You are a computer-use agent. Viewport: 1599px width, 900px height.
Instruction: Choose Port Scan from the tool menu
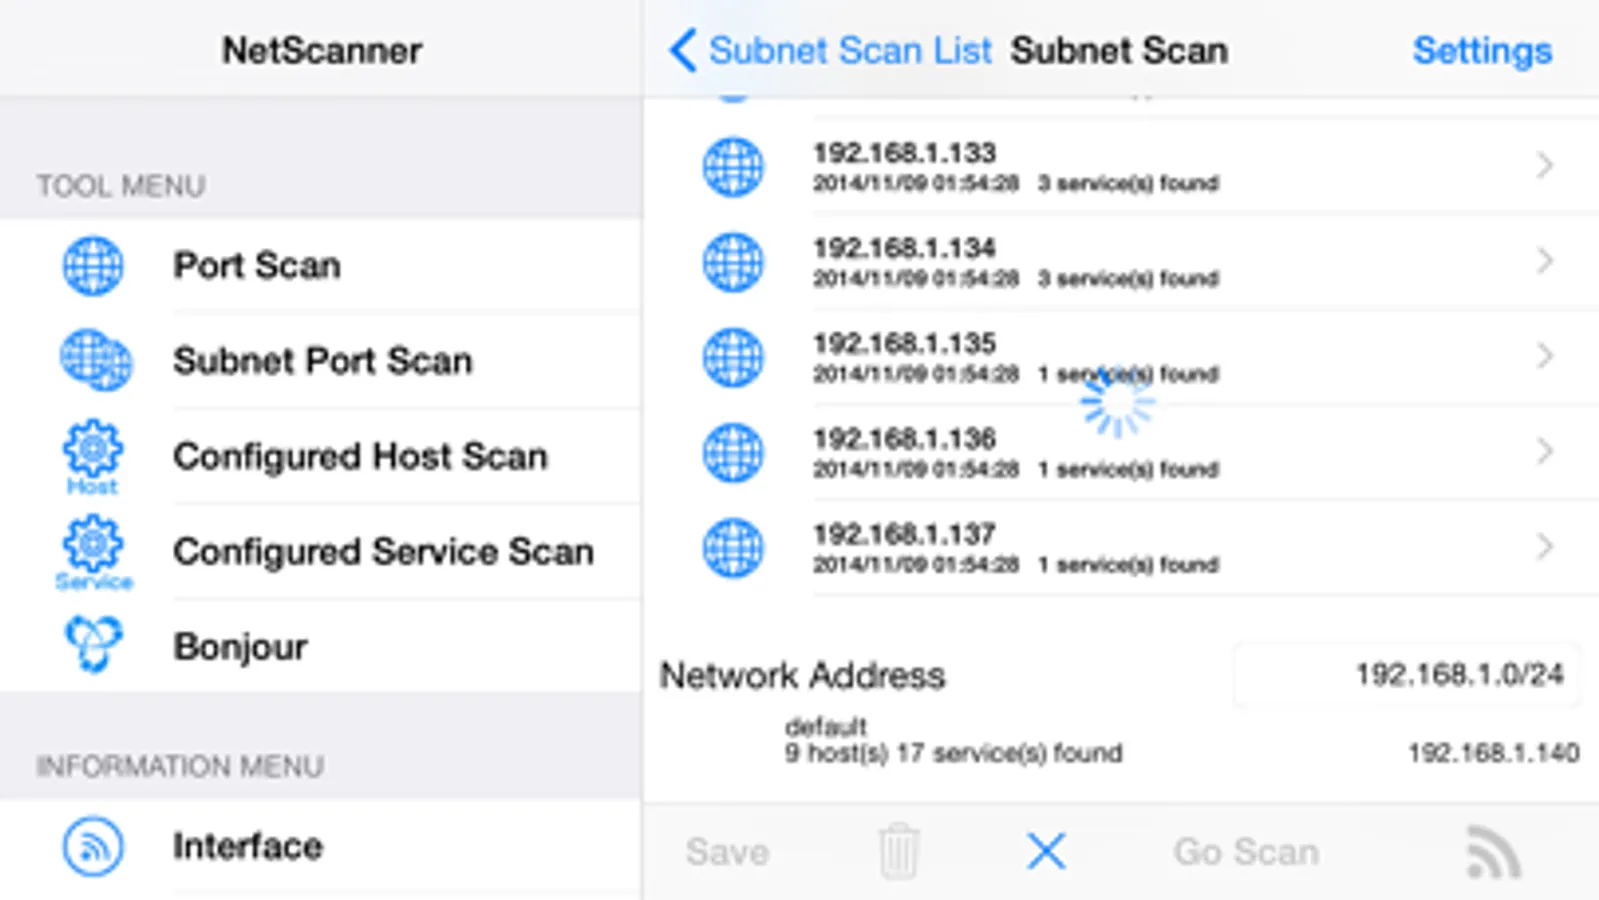(x=320, y=266)
